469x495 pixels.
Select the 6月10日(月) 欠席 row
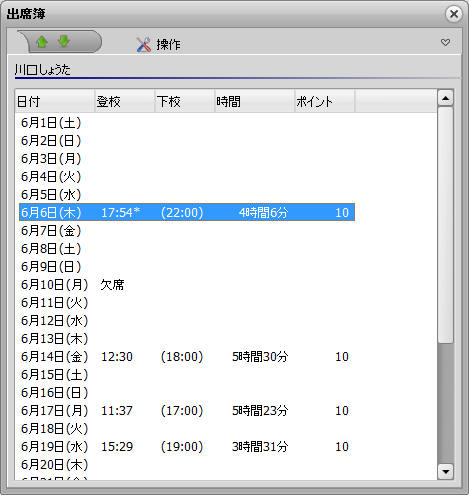click(187, 285)
